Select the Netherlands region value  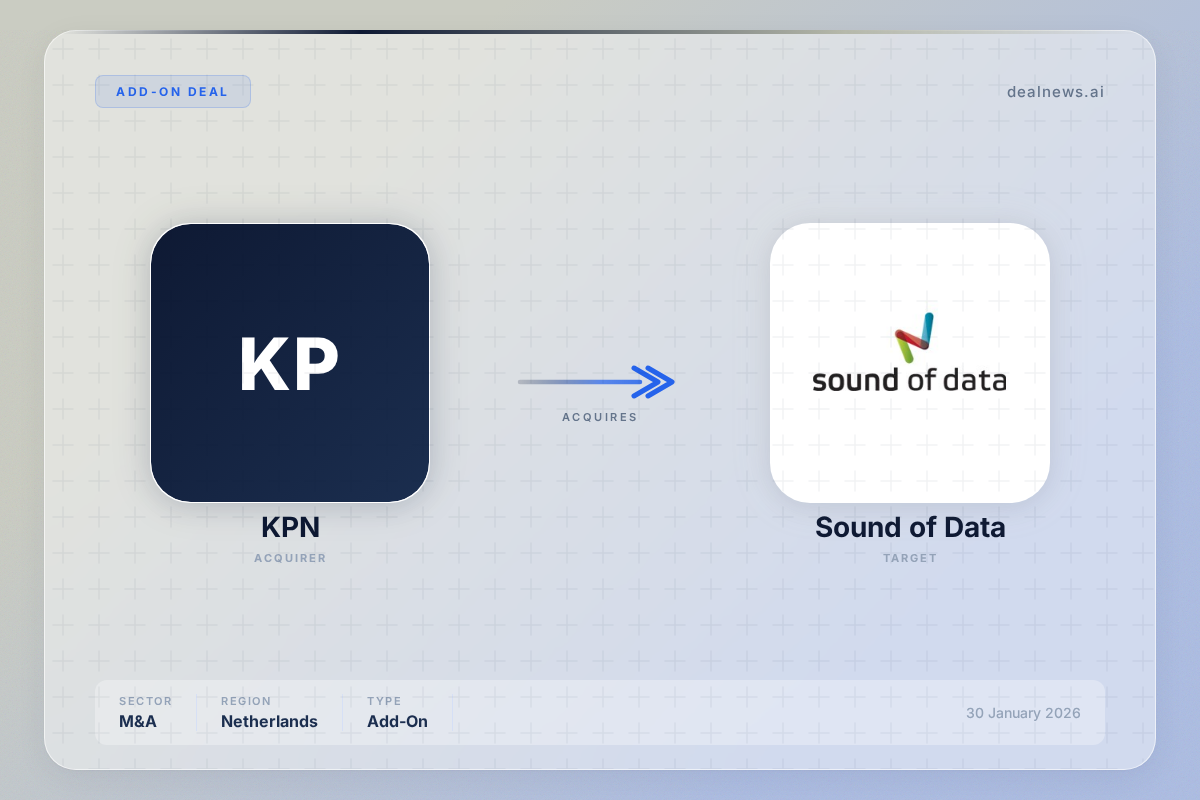269,721
